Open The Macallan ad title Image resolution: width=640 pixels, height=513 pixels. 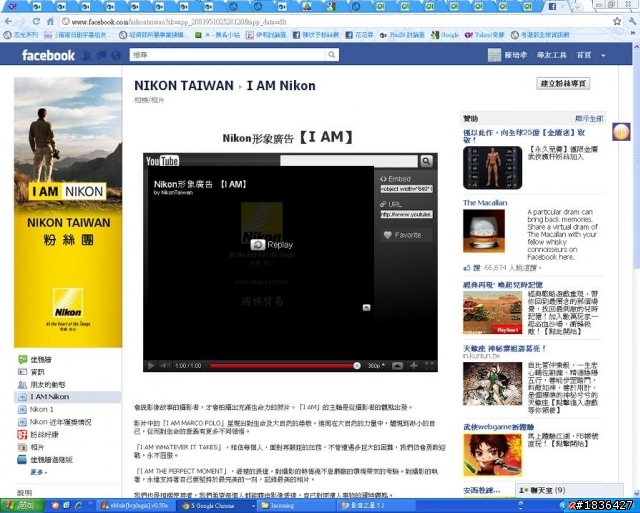click(x=485, y=203)
